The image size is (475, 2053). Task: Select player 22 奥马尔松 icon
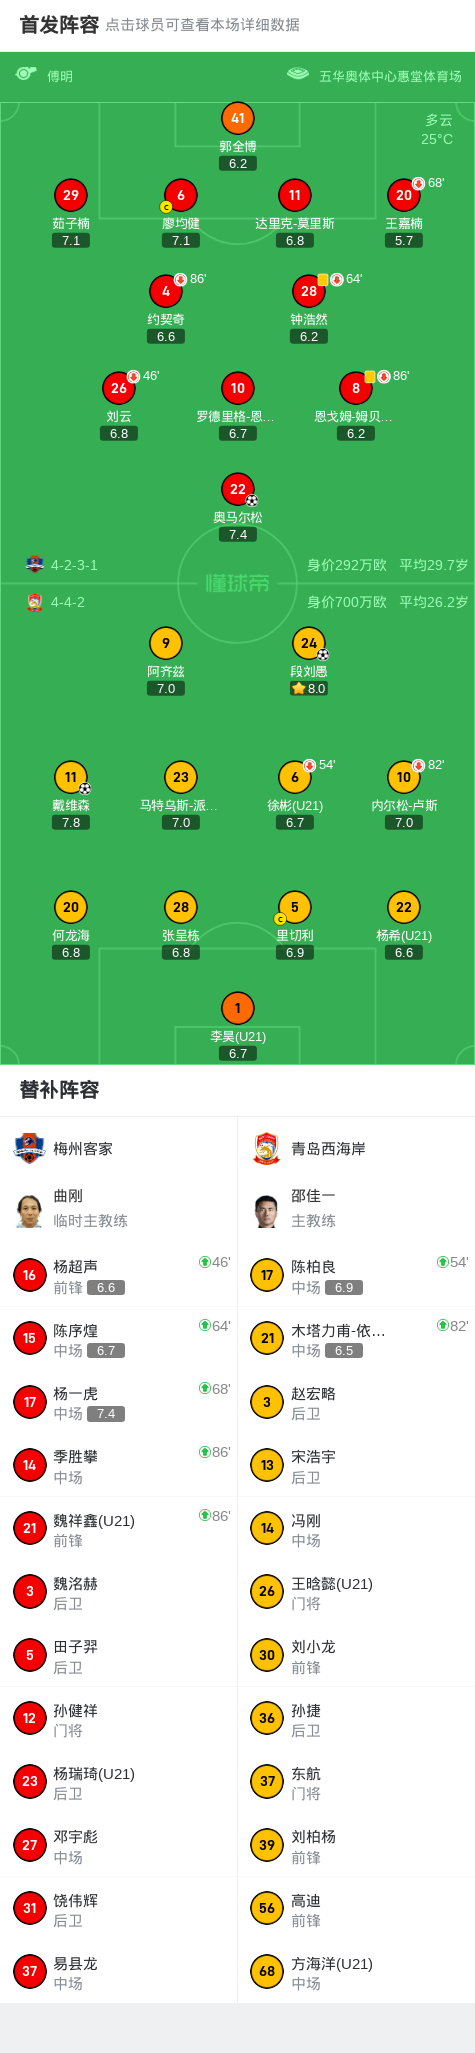[238, 489]
